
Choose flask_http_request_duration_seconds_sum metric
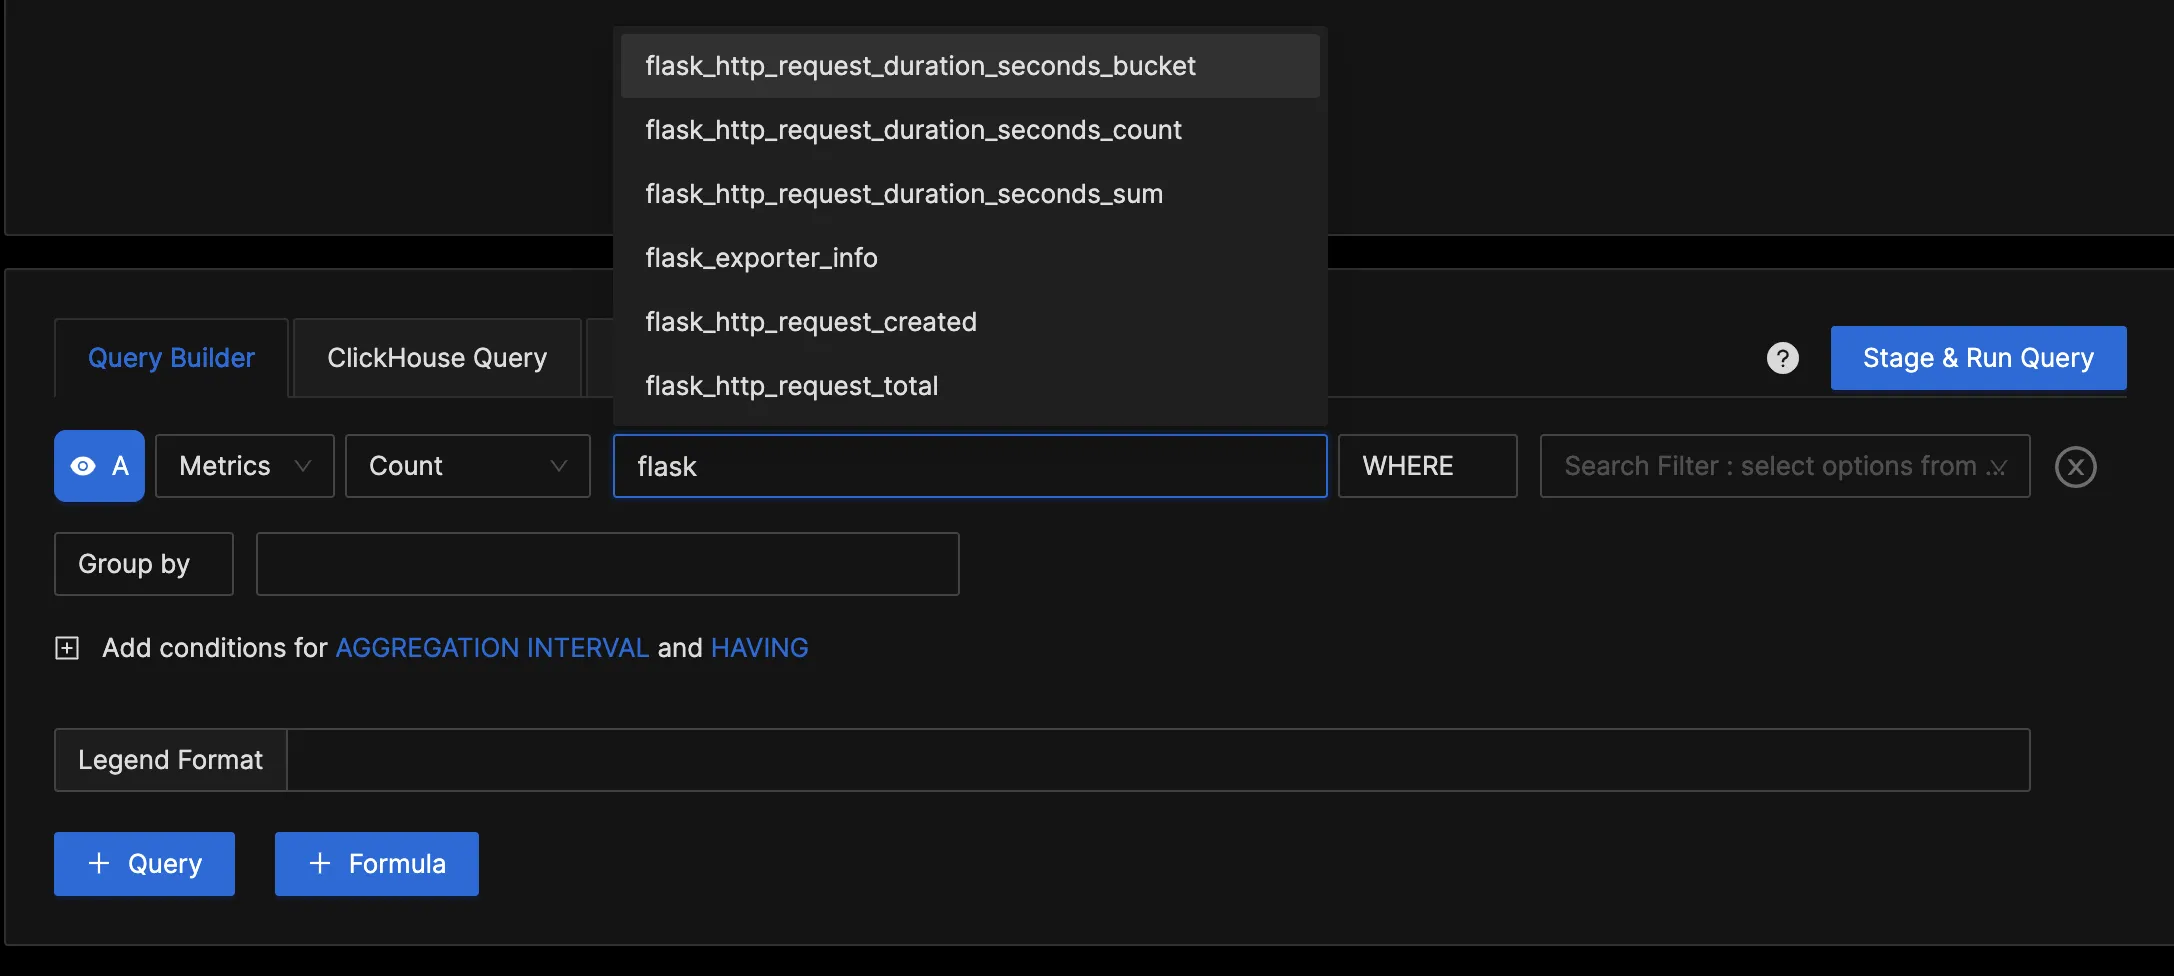pyautogui.click(x=970, y=194)
